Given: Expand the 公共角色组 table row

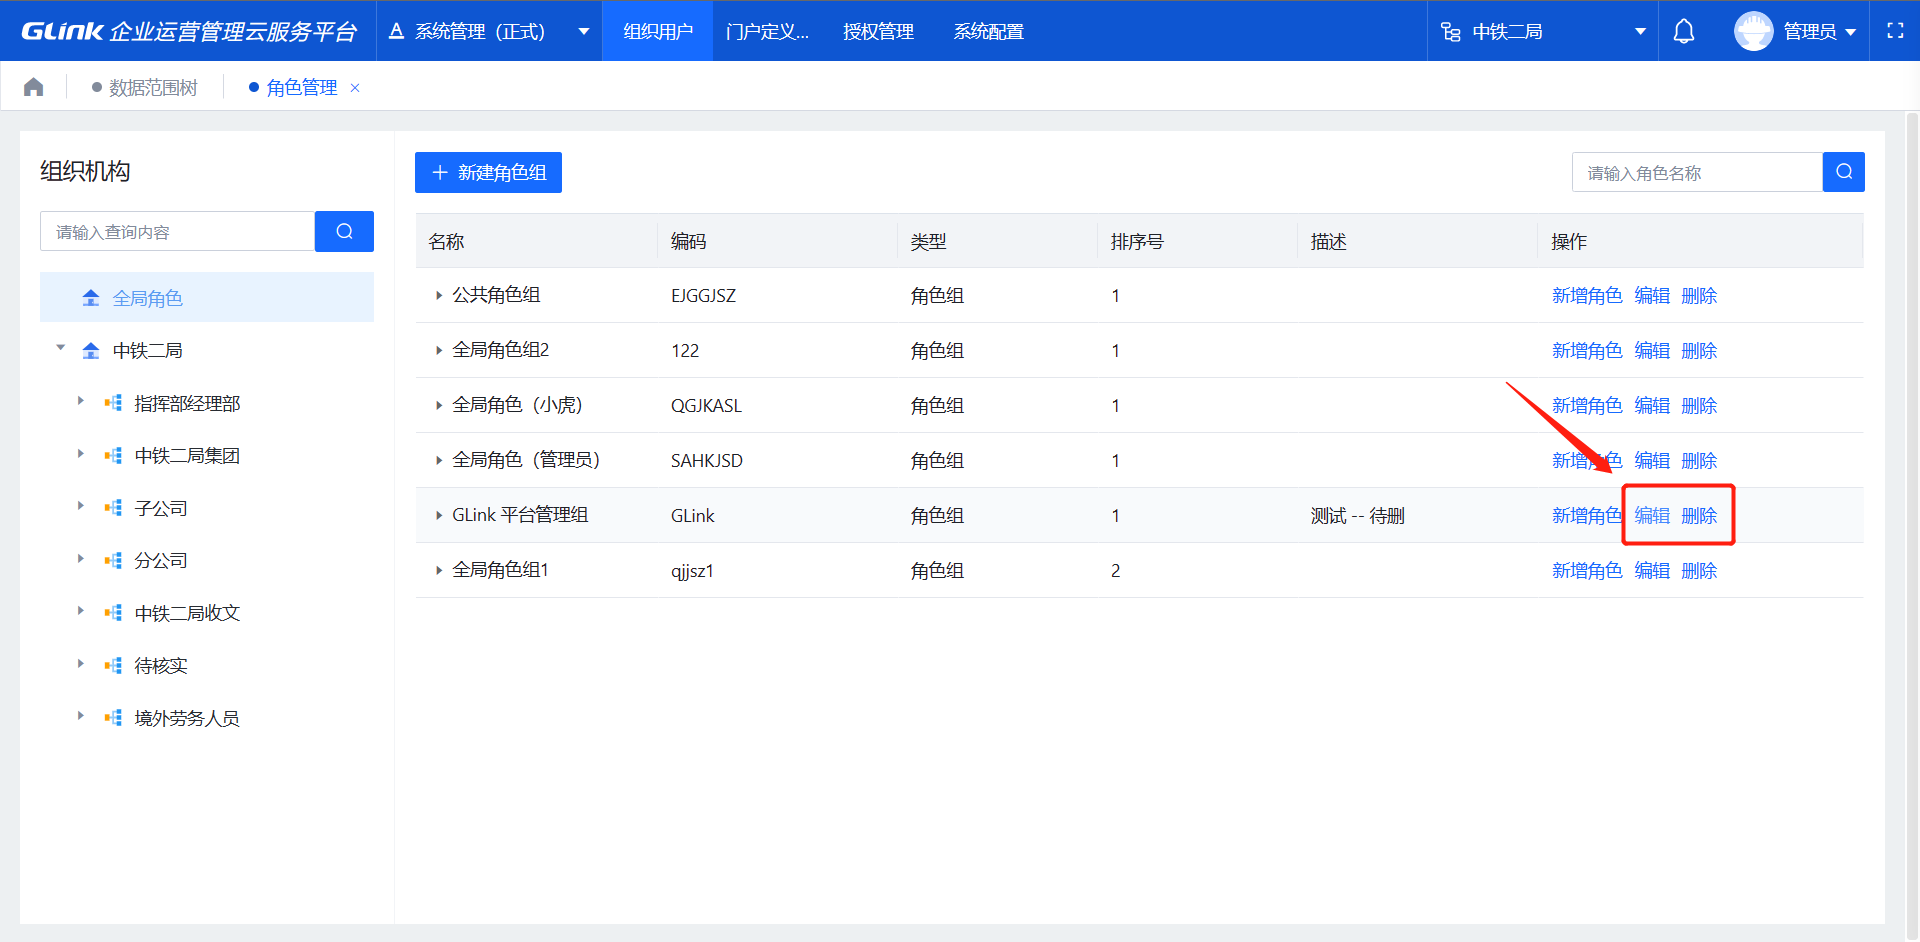Looking at the screenshot, I should (438, 295).
